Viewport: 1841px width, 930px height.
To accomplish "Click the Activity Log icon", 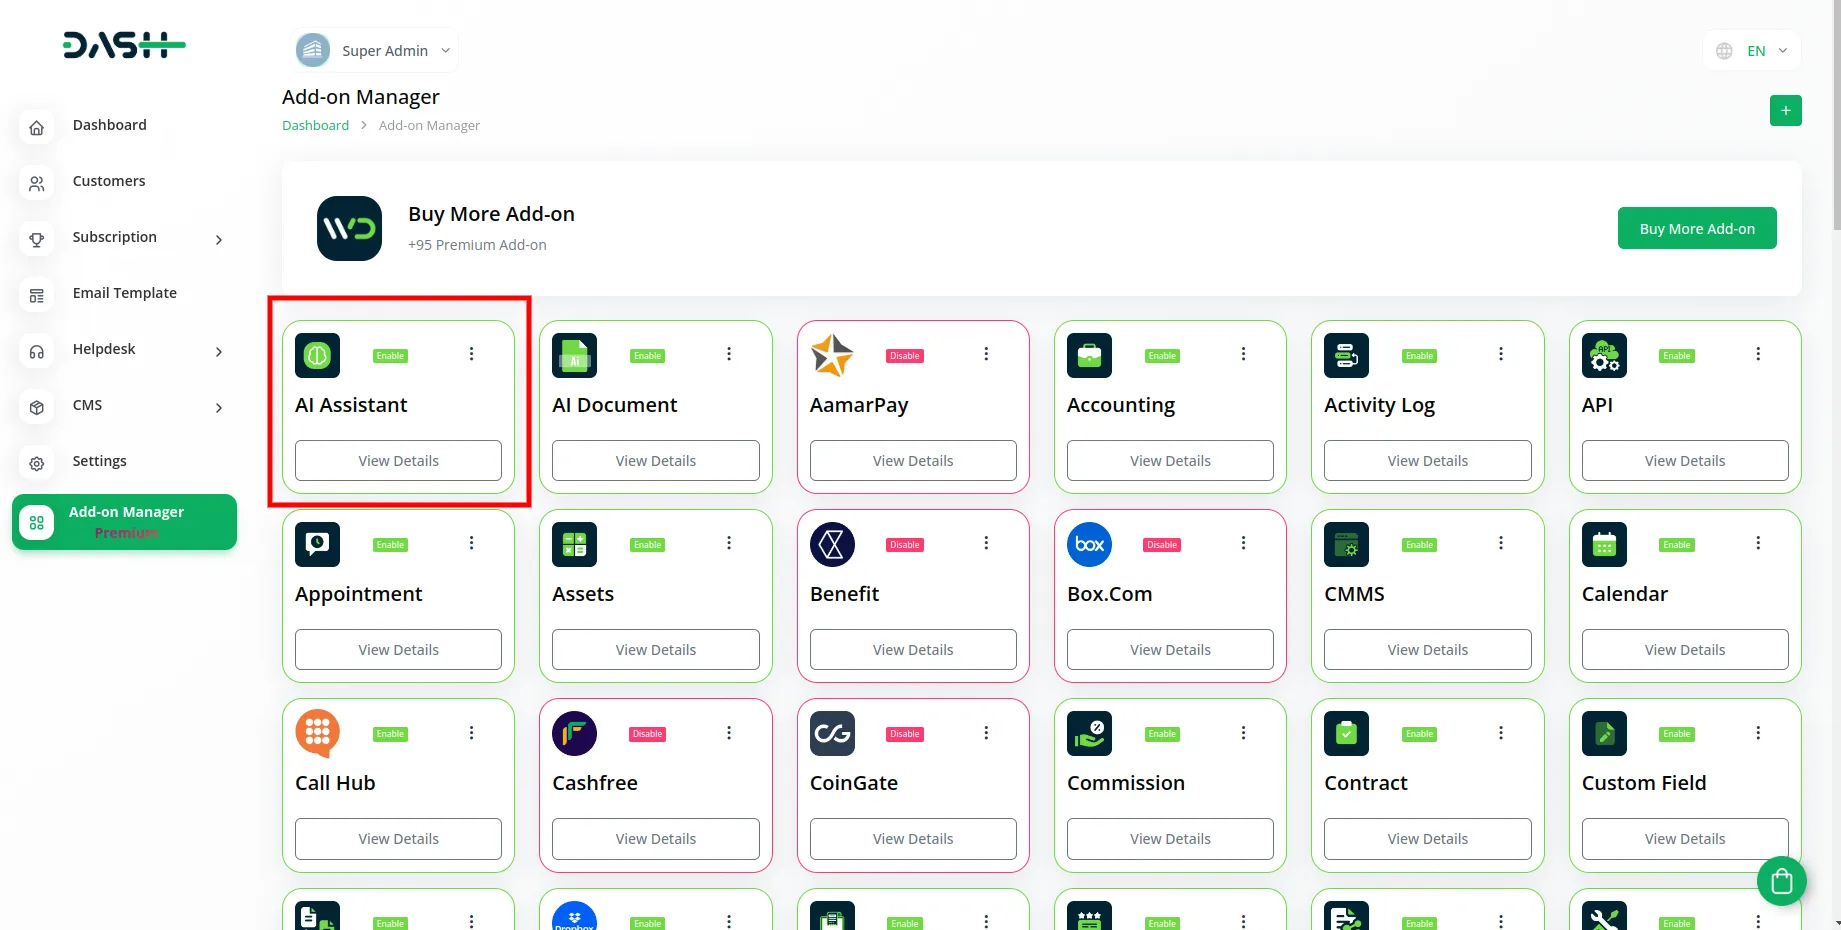I will 1346,355.
